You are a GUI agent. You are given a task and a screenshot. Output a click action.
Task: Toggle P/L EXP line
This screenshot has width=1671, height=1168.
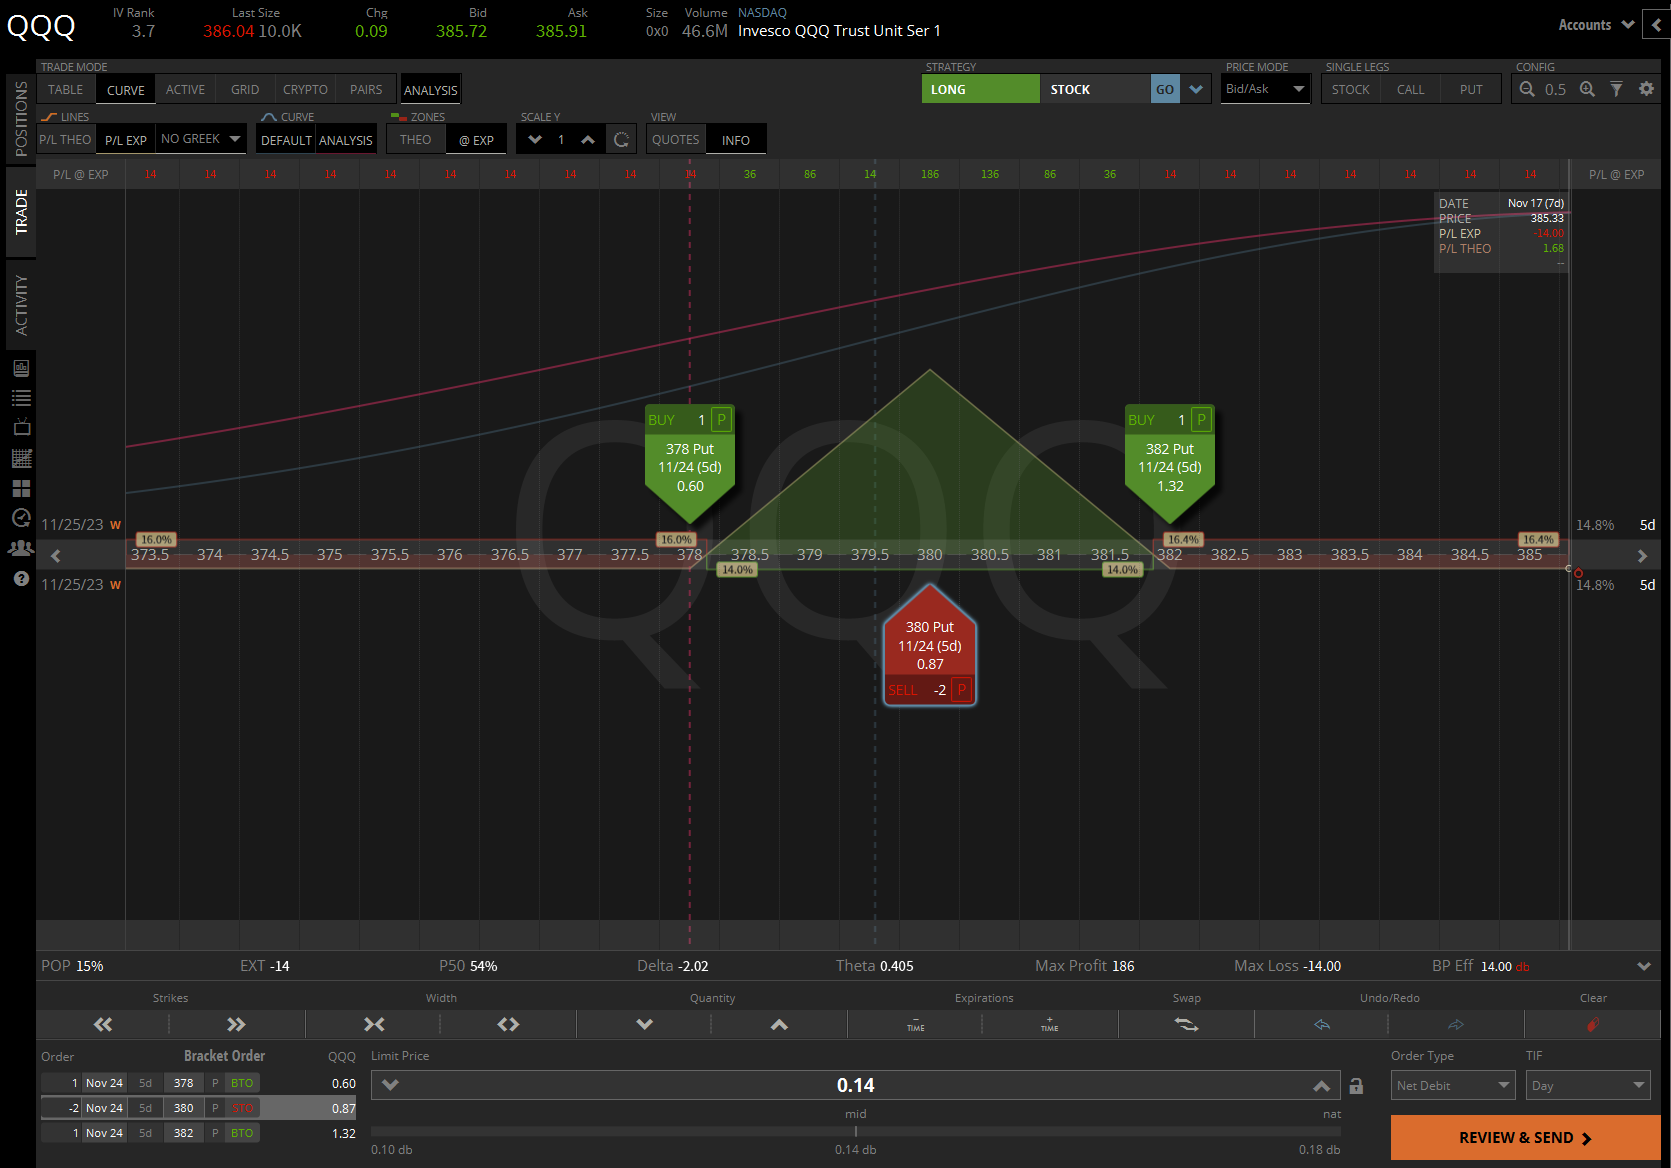126,140
